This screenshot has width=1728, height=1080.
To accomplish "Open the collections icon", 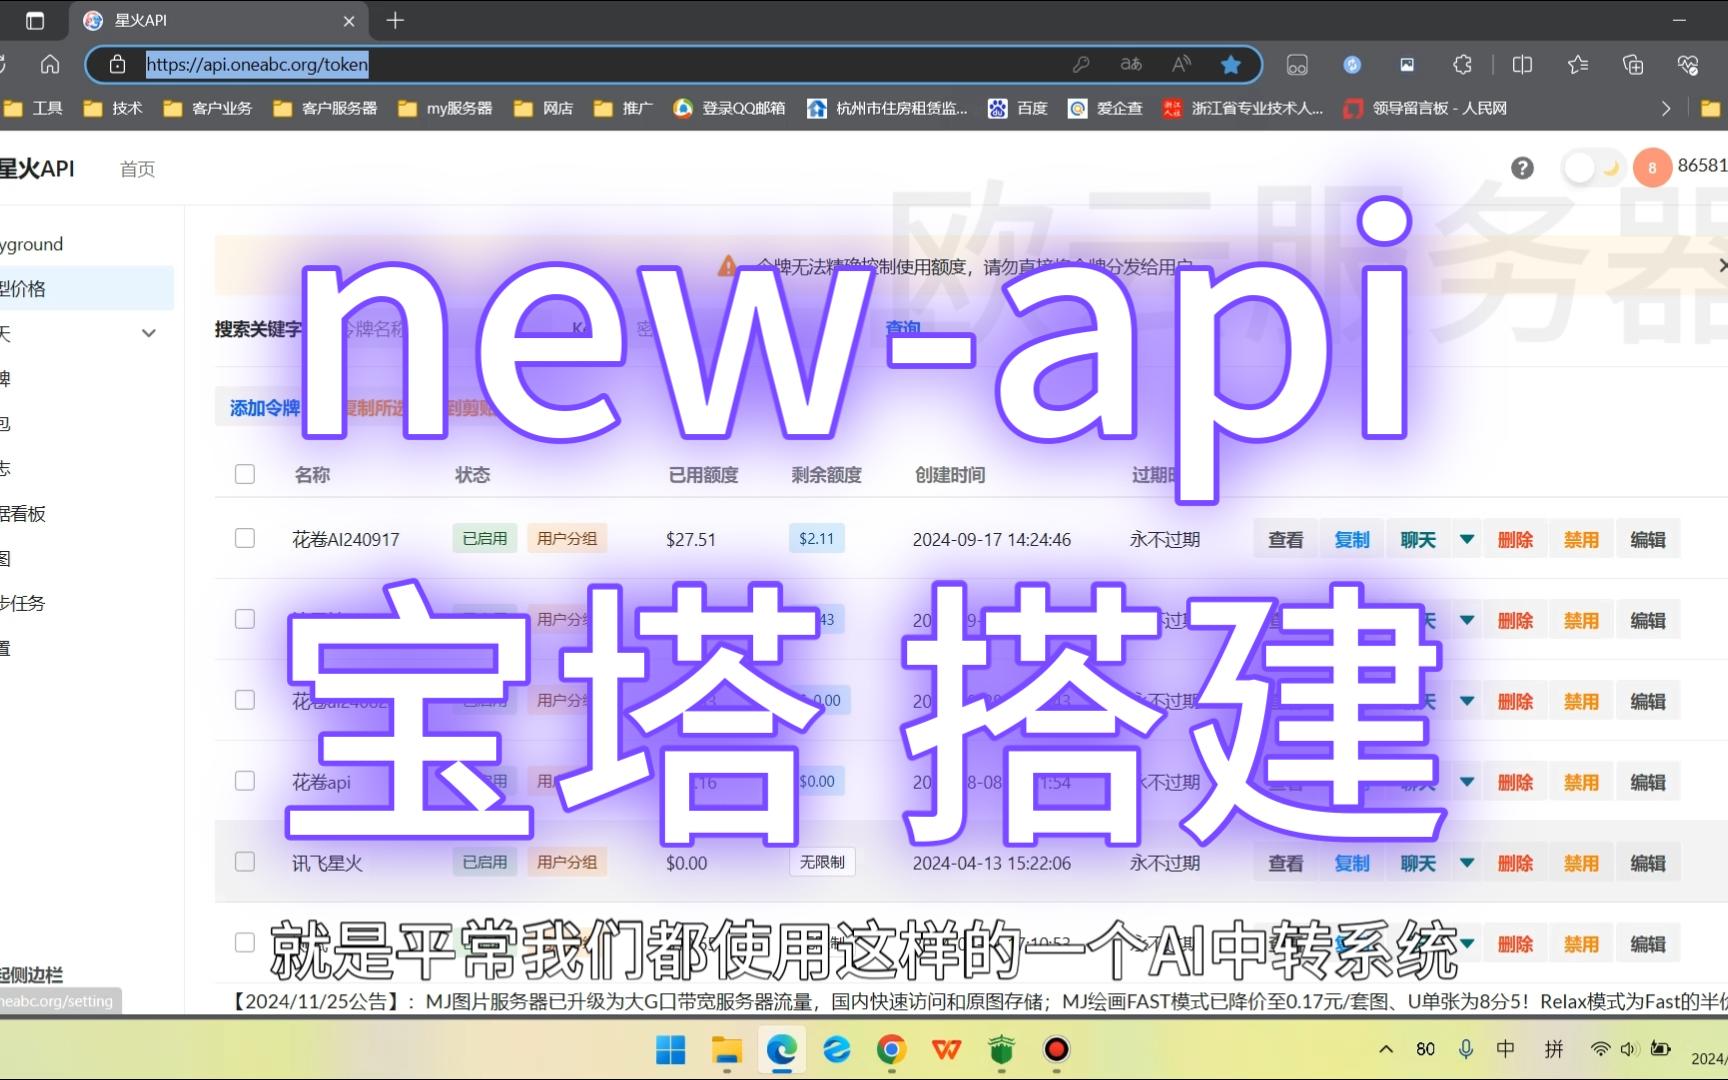I will coord(1633,65).
